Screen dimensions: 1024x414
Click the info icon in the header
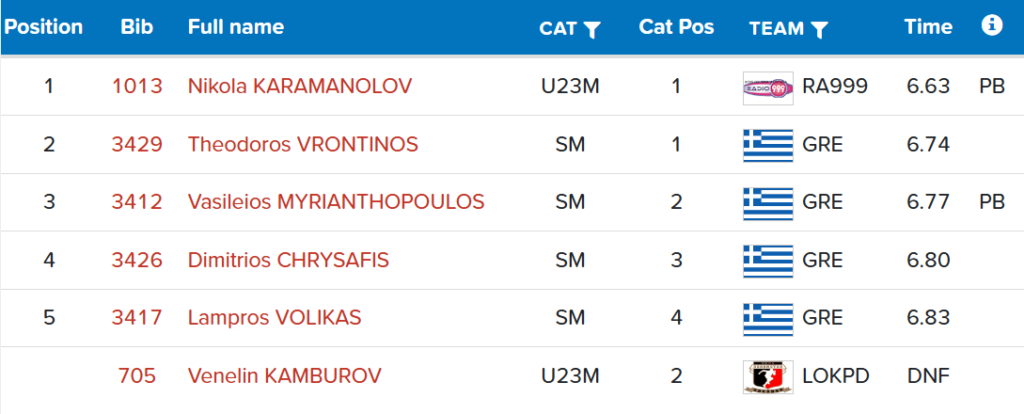[991, 26]
